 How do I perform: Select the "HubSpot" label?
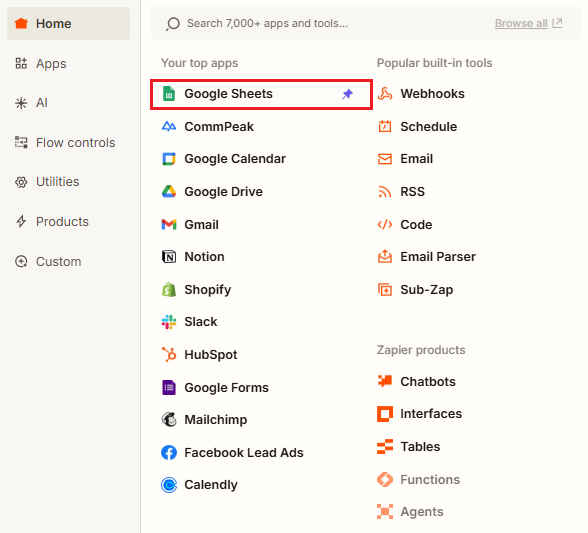(x=211, y=355)
